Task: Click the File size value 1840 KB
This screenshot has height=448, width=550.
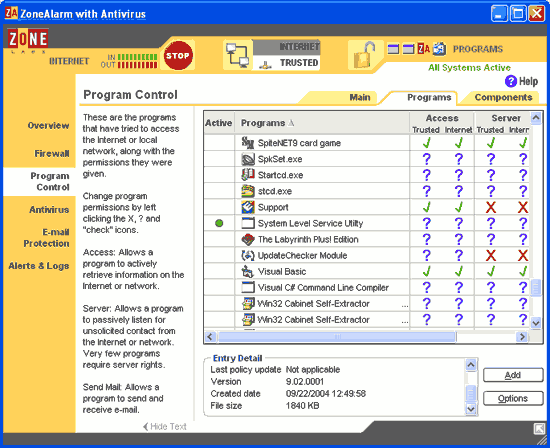Action: point(302,406)
